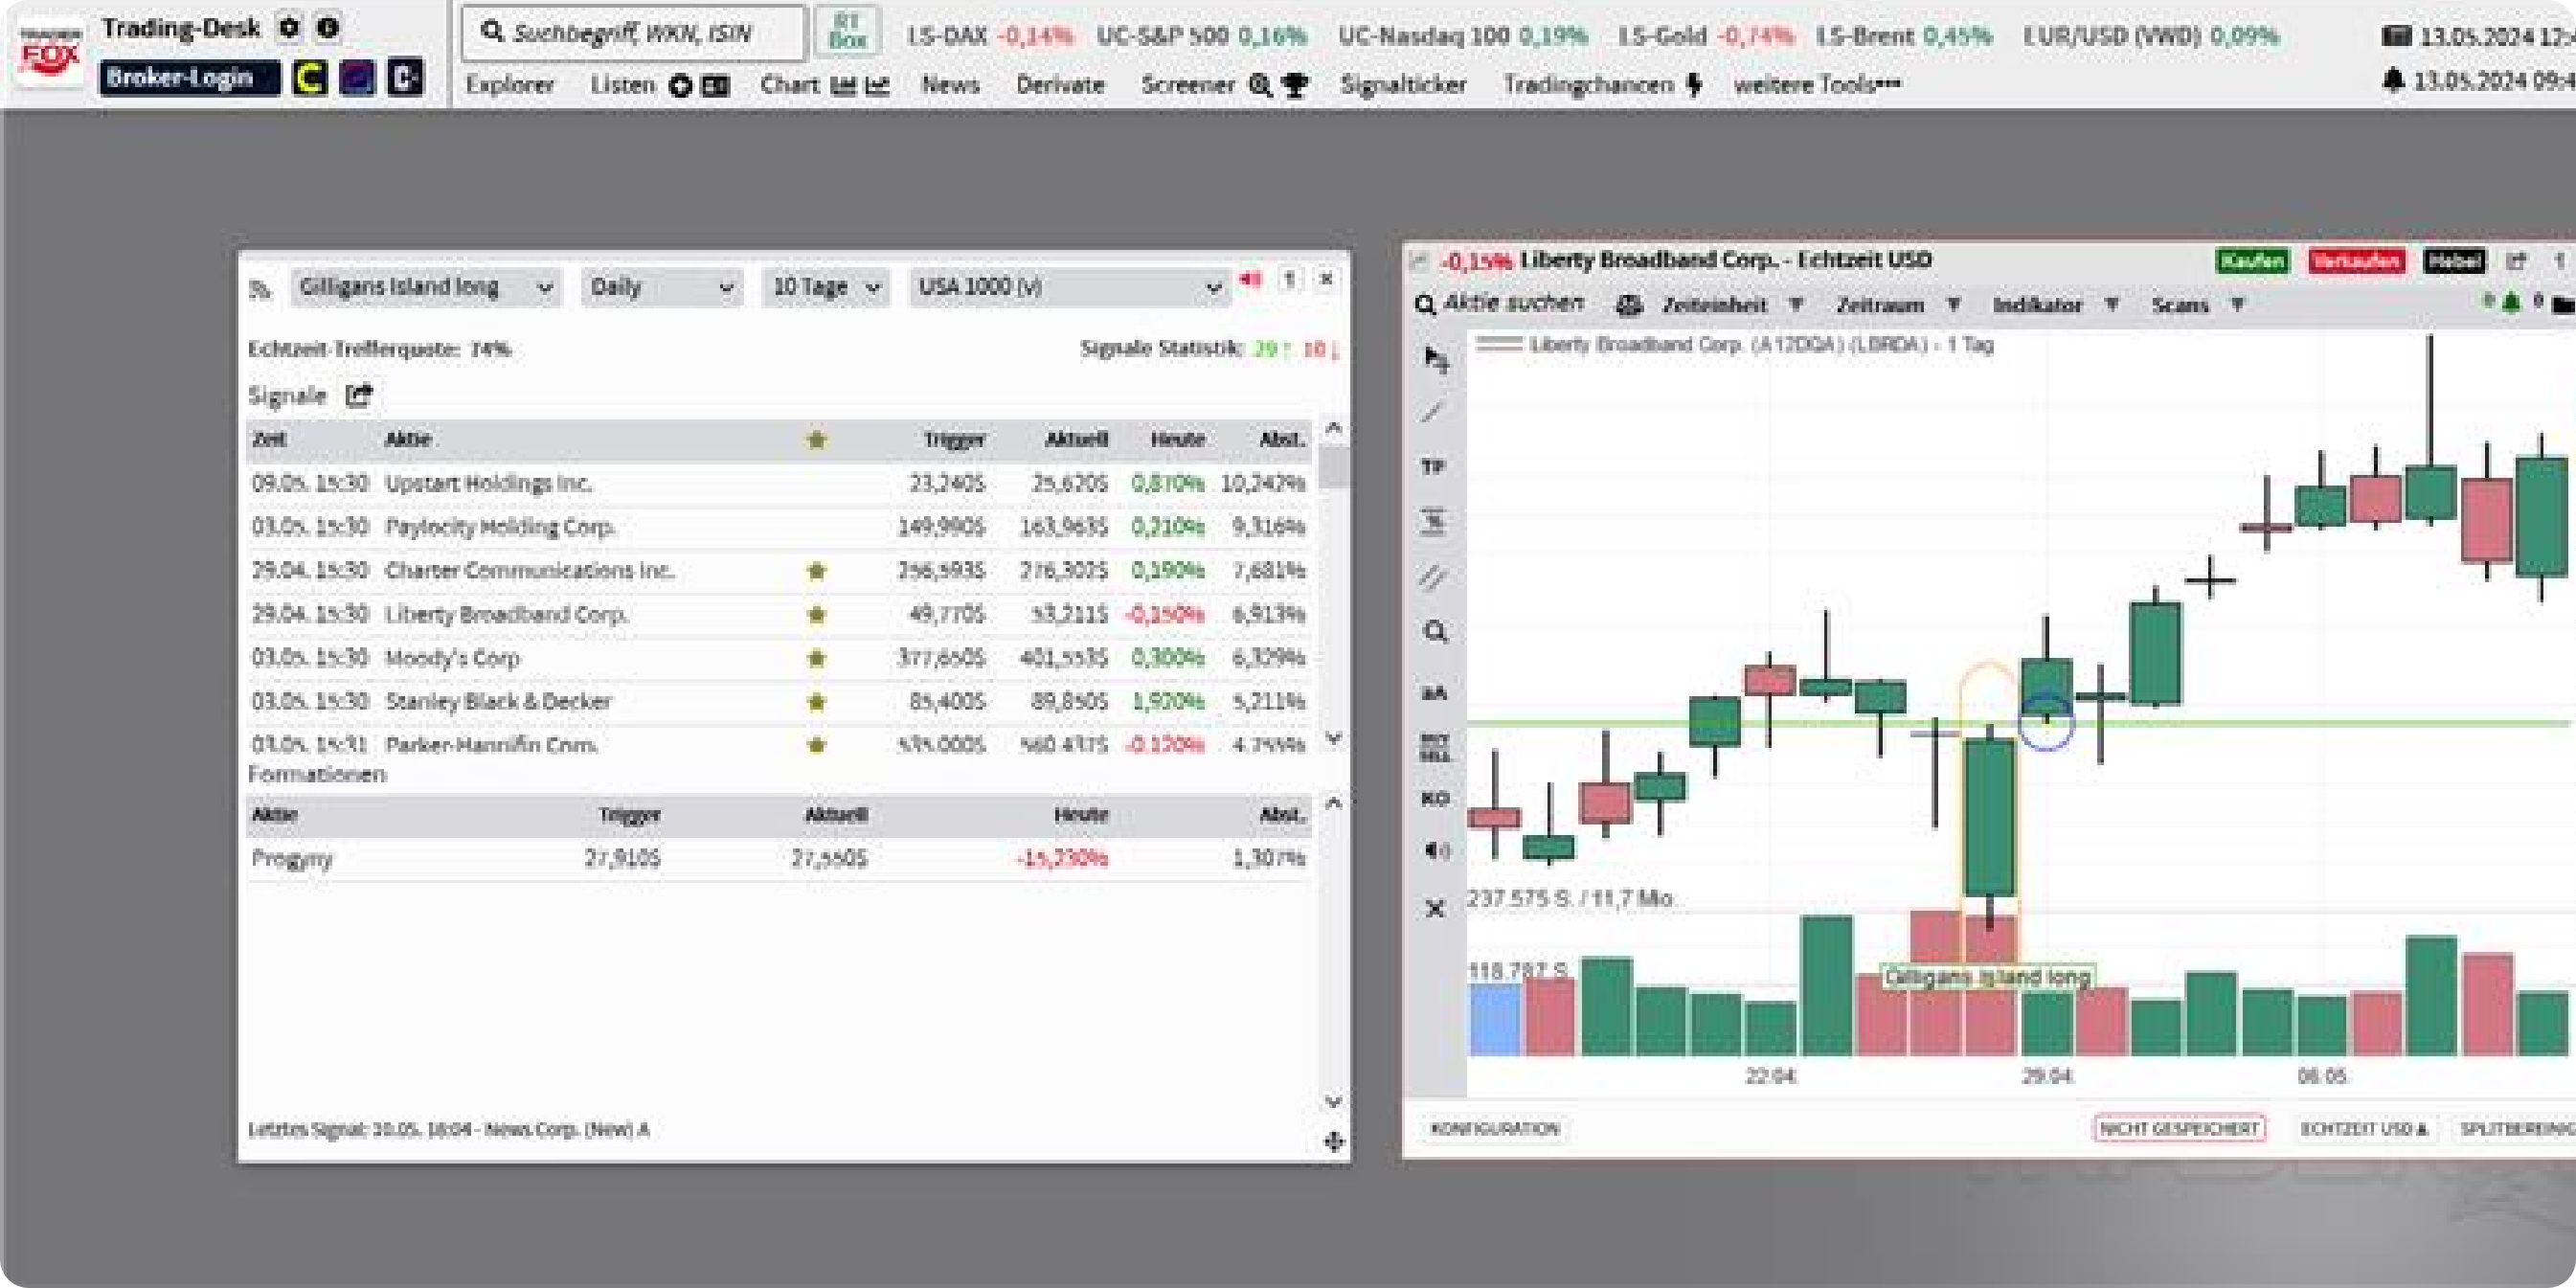Select the trend line drawing tool

(x=1434, y=412)
